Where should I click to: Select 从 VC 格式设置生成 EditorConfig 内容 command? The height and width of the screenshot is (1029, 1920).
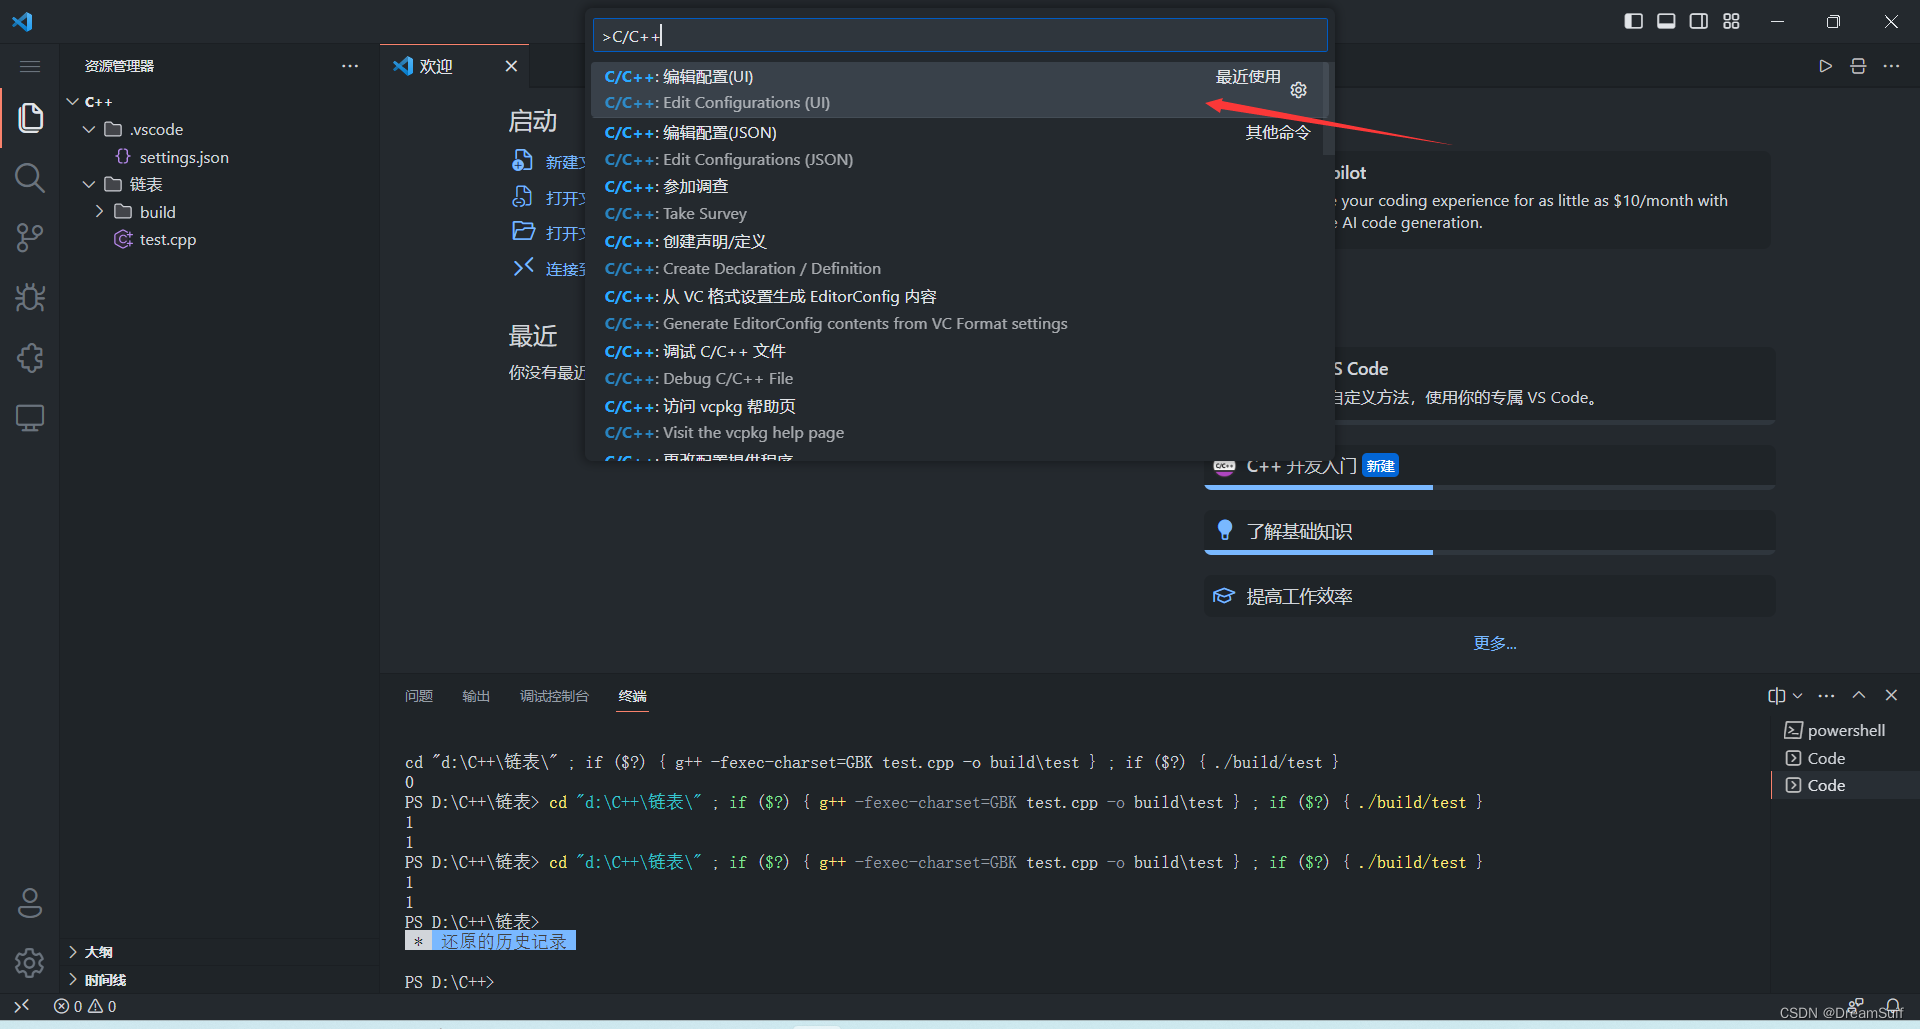click(x=957, y=310)
